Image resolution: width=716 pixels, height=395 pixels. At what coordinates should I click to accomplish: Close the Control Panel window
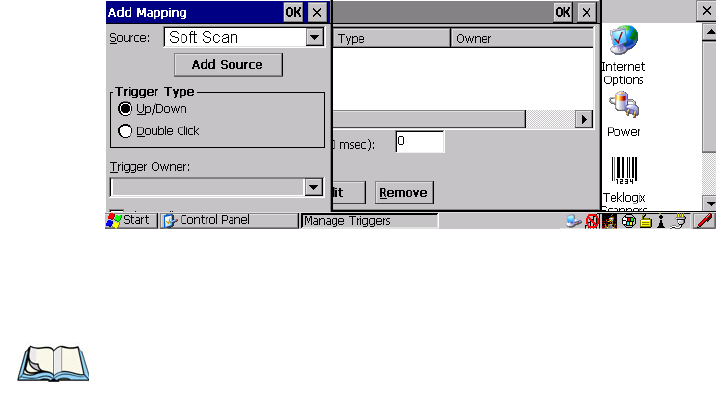[706, 11]
